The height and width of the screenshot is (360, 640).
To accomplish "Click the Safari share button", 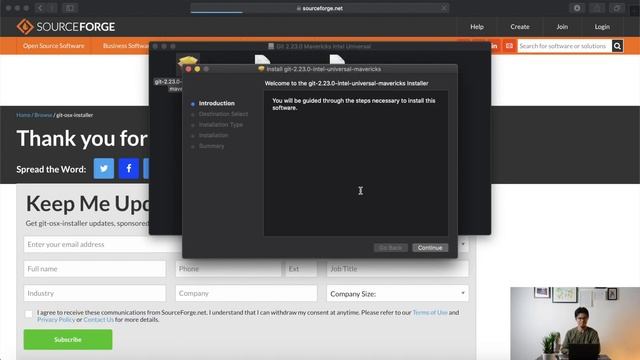I will pos(596,8).
